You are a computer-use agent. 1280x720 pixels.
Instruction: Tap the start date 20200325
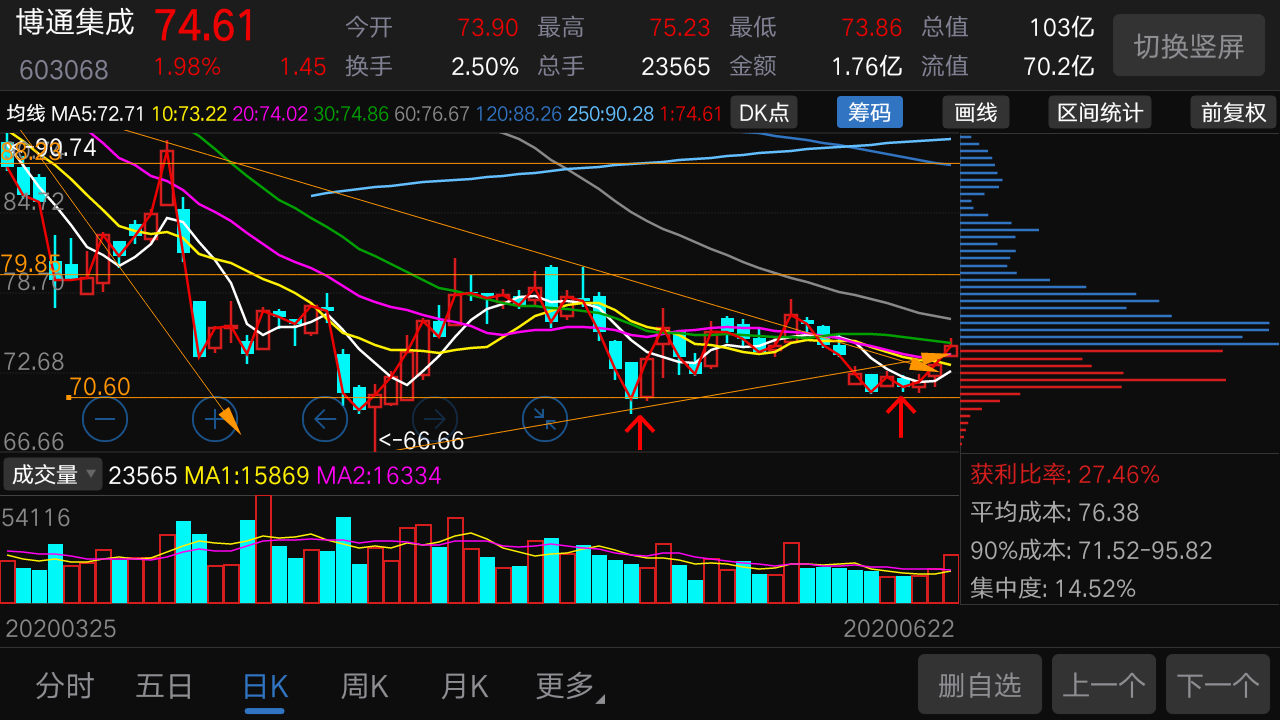tap(62, 628)
